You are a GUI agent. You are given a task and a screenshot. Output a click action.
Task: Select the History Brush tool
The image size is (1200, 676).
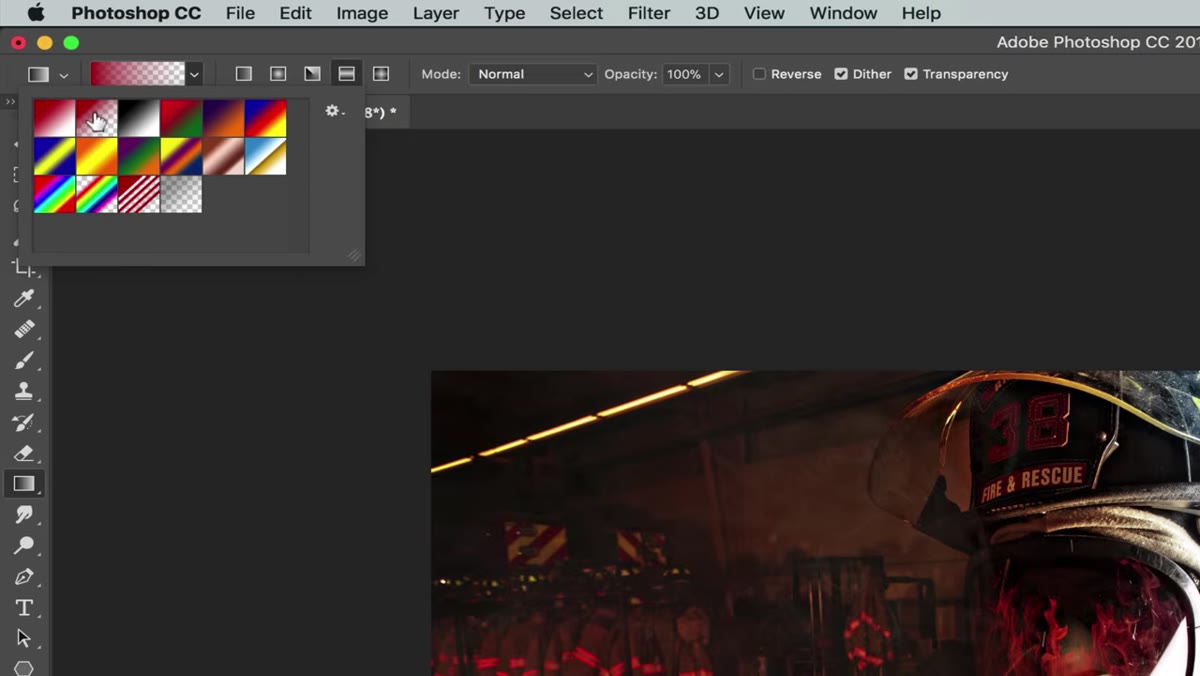pos(24,422)
